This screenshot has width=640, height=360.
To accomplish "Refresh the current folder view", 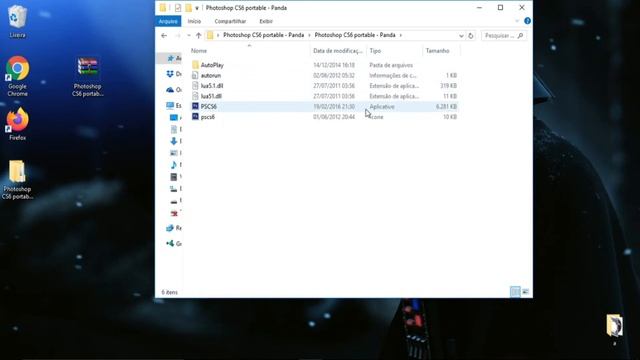I will click(471, 36).
